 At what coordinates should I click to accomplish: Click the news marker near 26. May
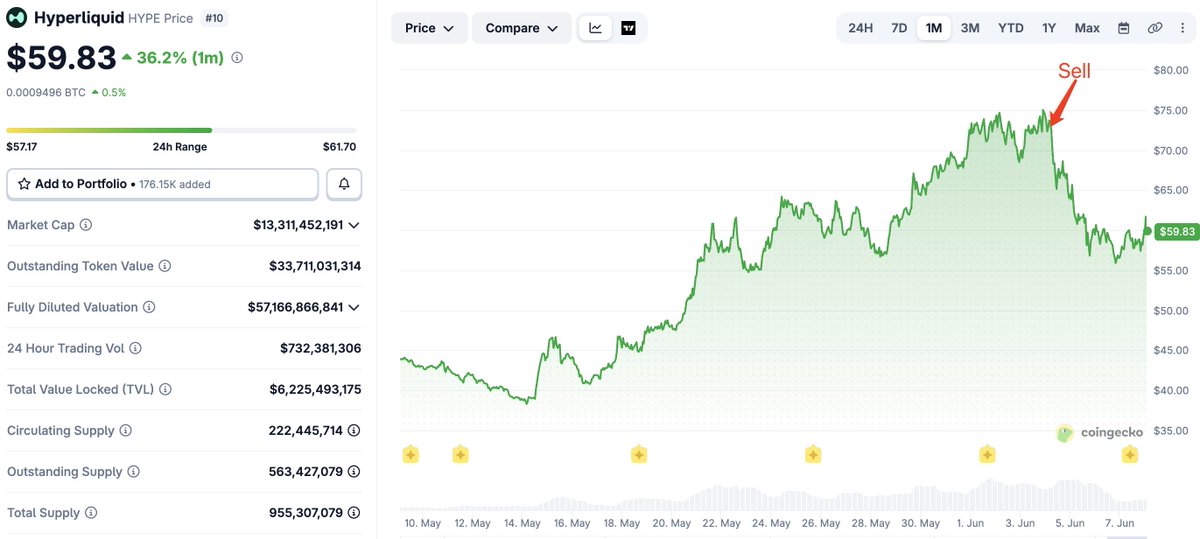[813, 455]
